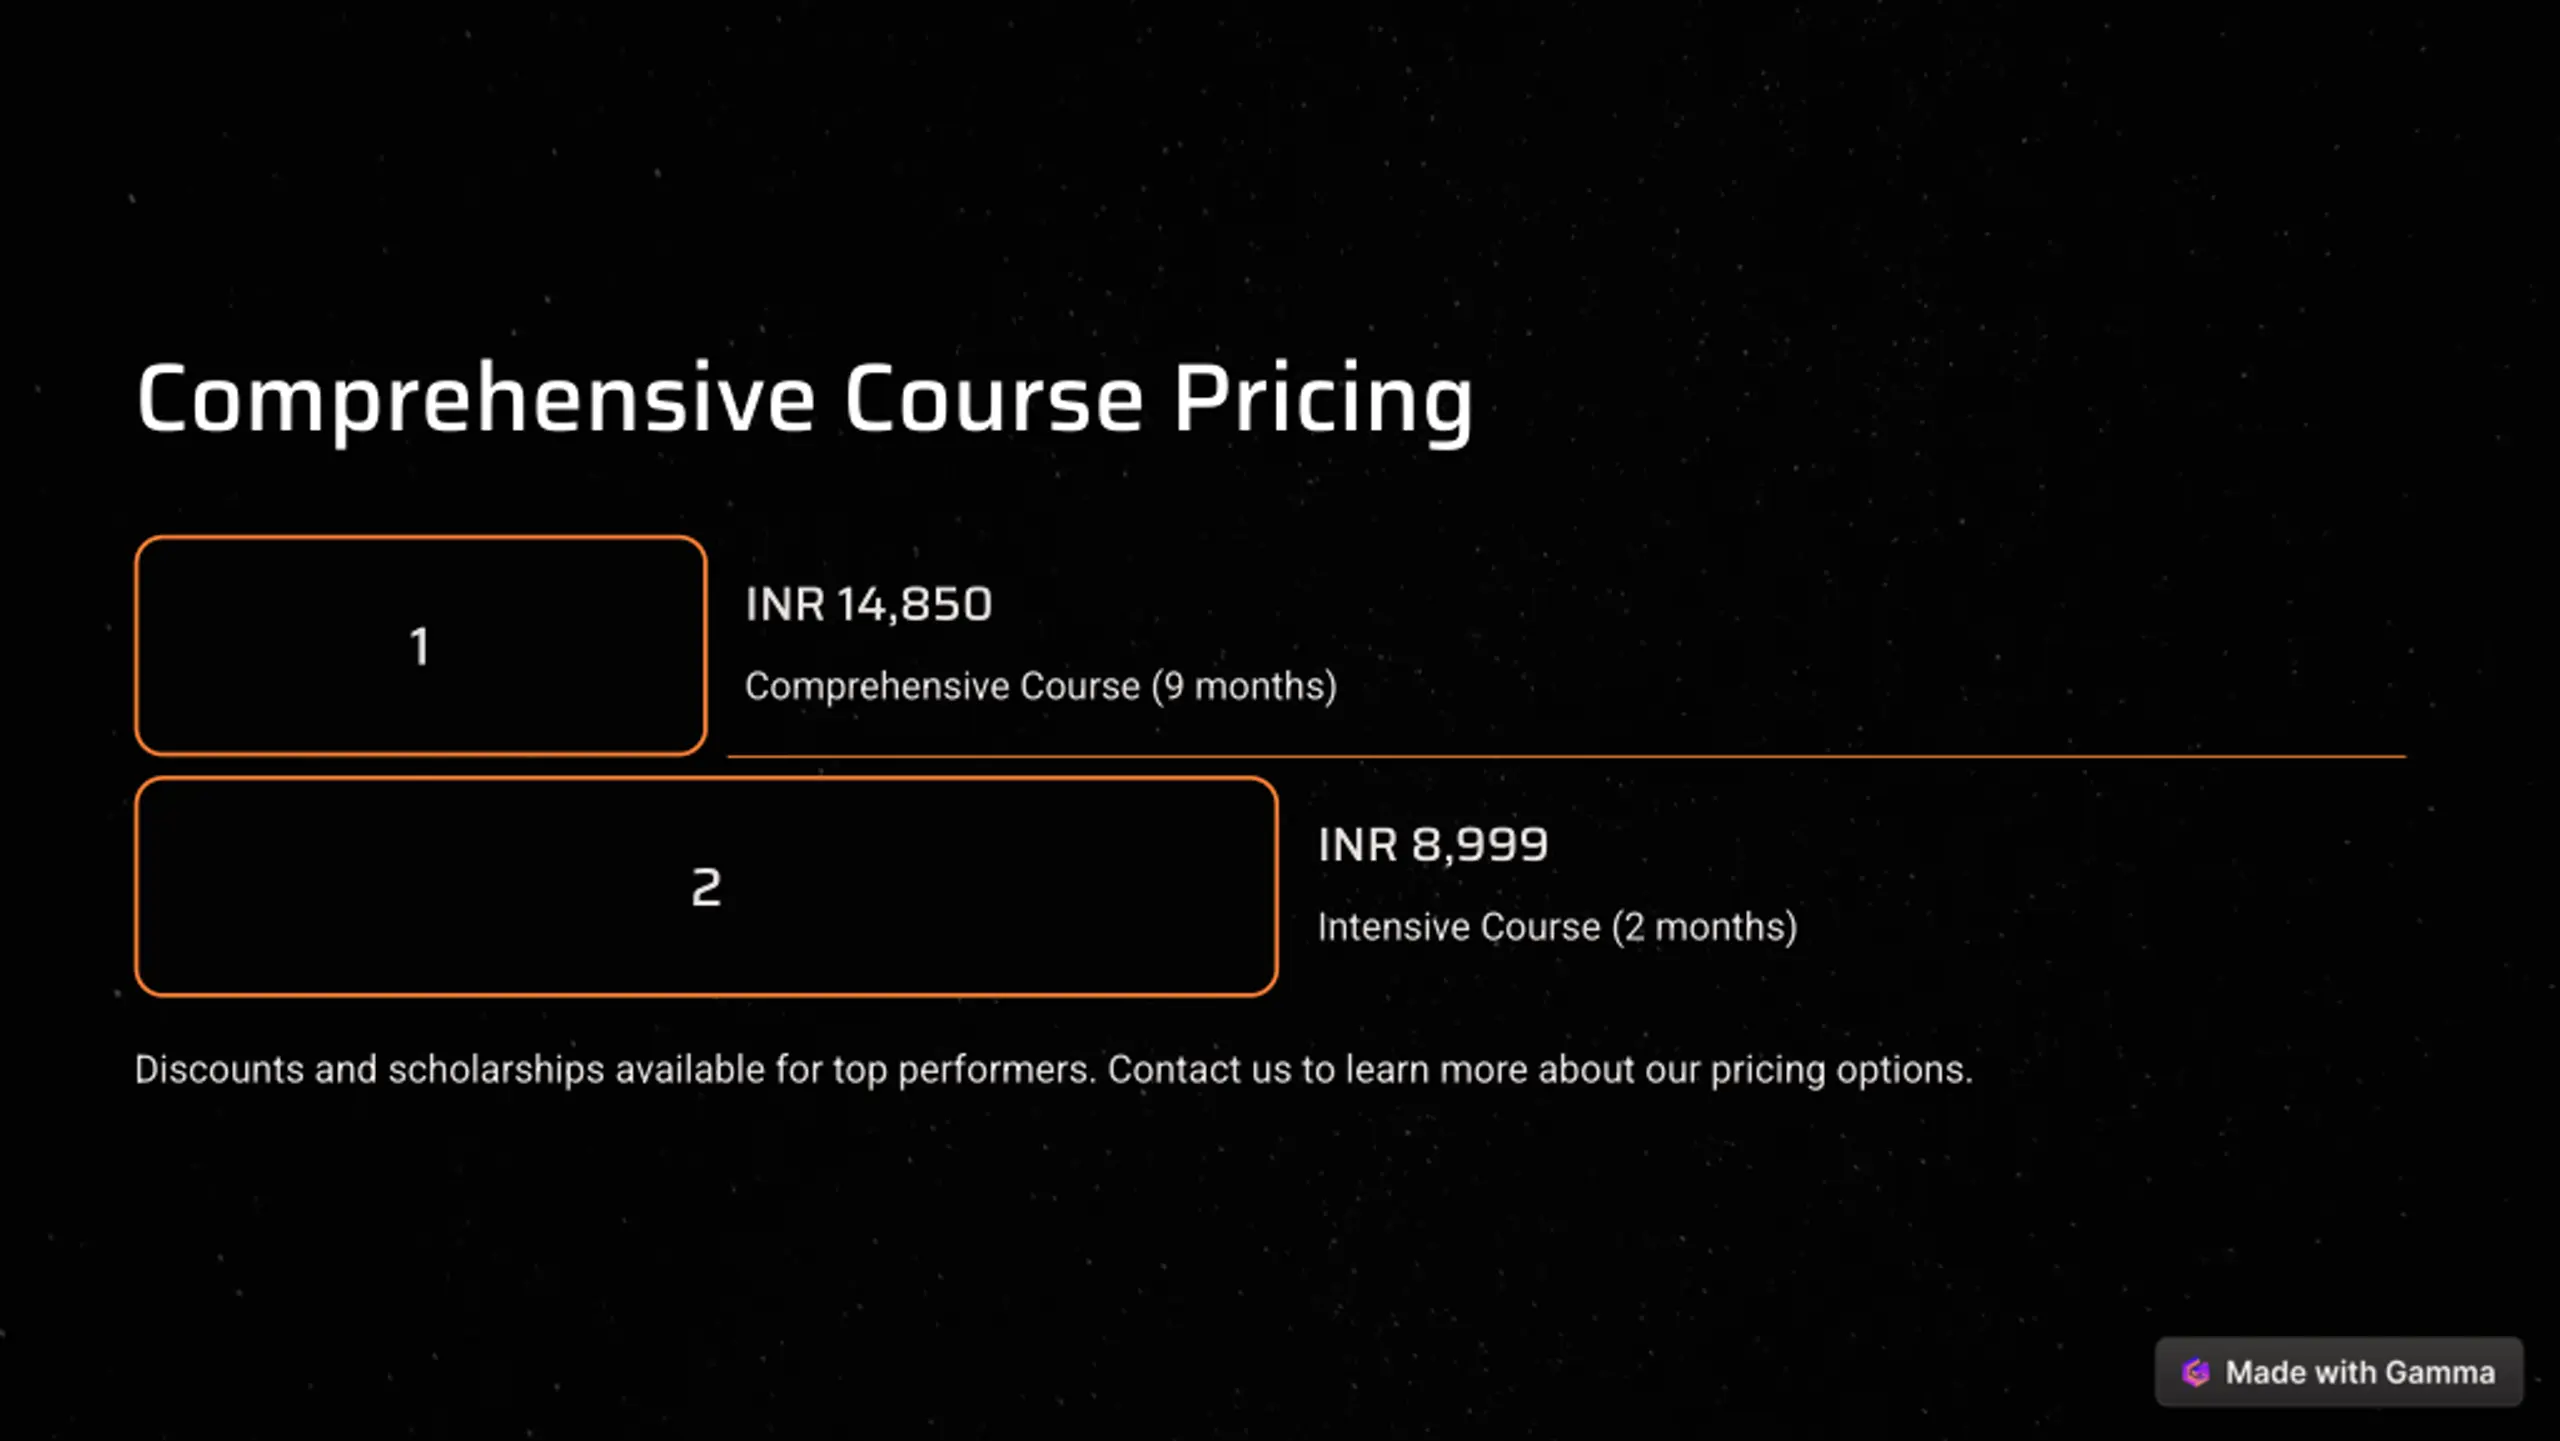Click the word Comprehensive in the title
The height and width of the screenshot is (1441, 2560).
476,400
